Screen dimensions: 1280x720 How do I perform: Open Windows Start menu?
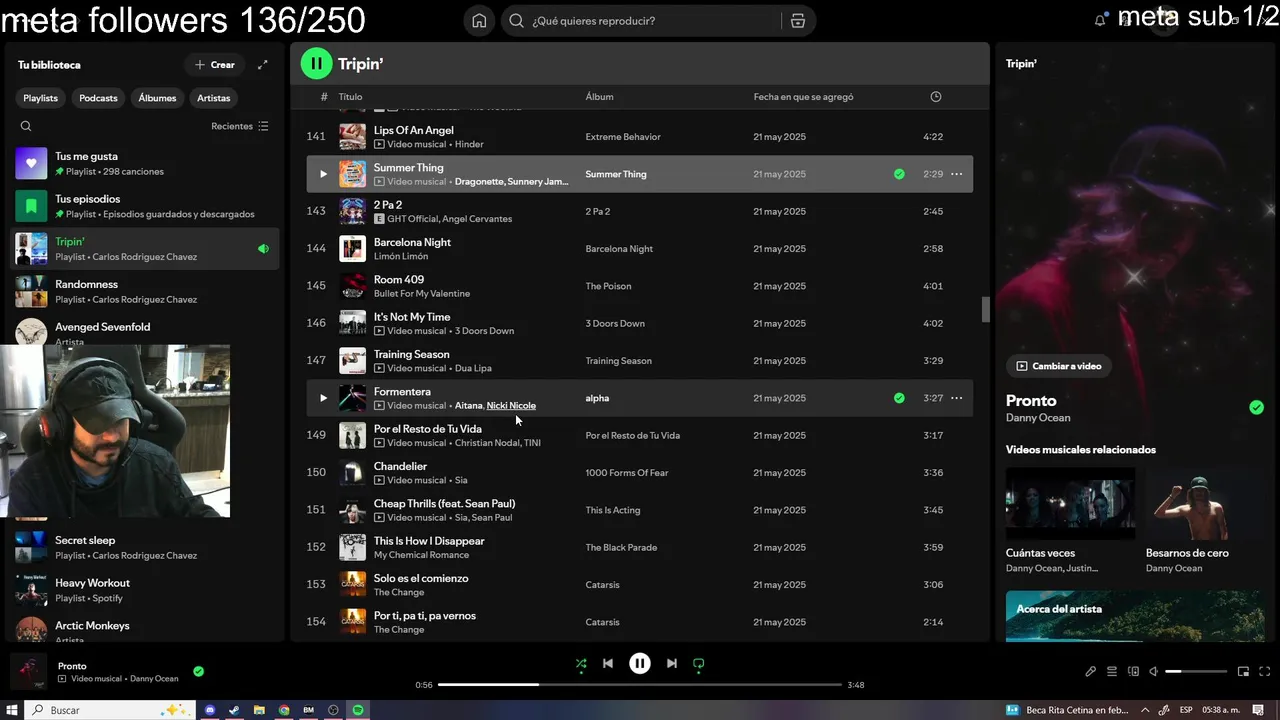[12, 710]
